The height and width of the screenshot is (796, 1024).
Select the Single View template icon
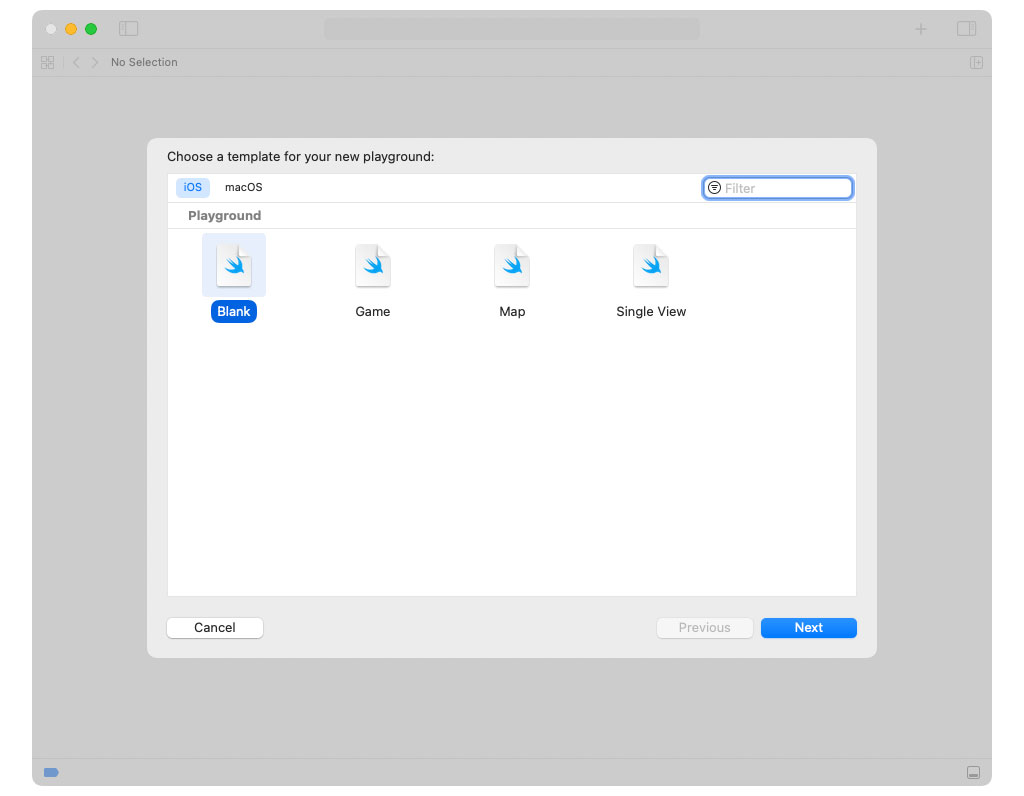click(651, 265)
